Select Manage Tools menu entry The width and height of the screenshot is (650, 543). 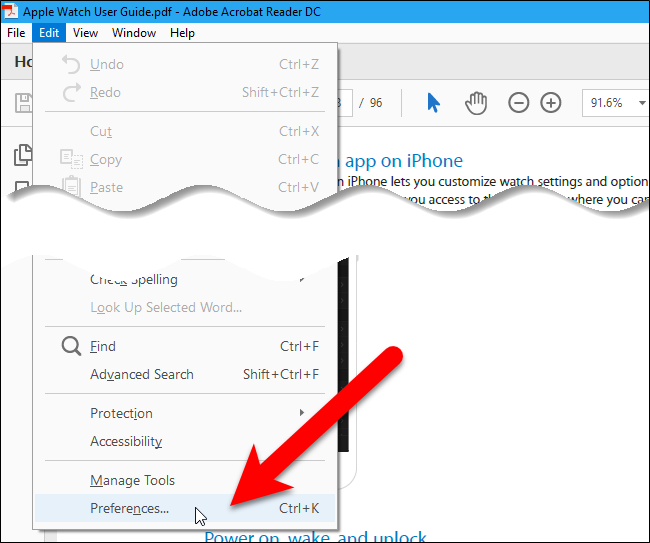185,480
